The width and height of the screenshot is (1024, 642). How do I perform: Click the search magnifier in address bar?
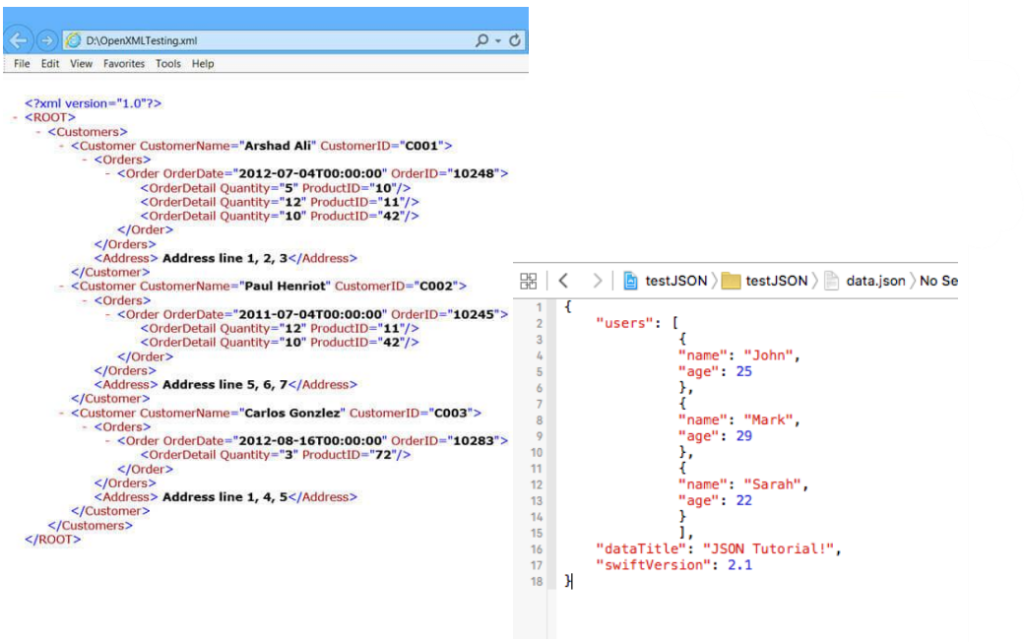pyautogui.click(x=481, y=40)
